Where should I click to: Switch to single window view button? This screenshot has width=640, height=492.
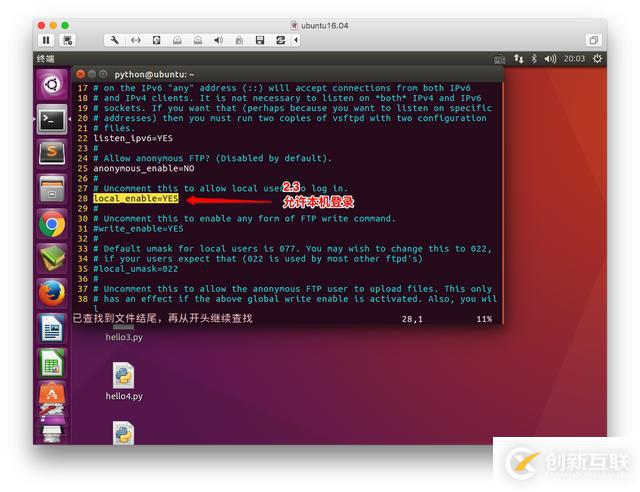pos(593,40)
